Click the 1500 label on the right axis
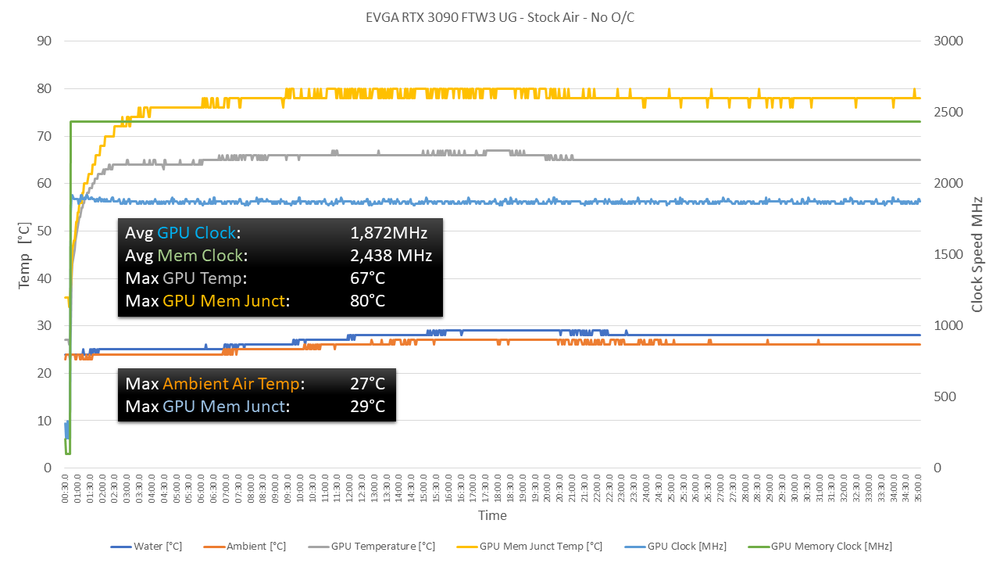1000x563 pixels. [946, 255]
